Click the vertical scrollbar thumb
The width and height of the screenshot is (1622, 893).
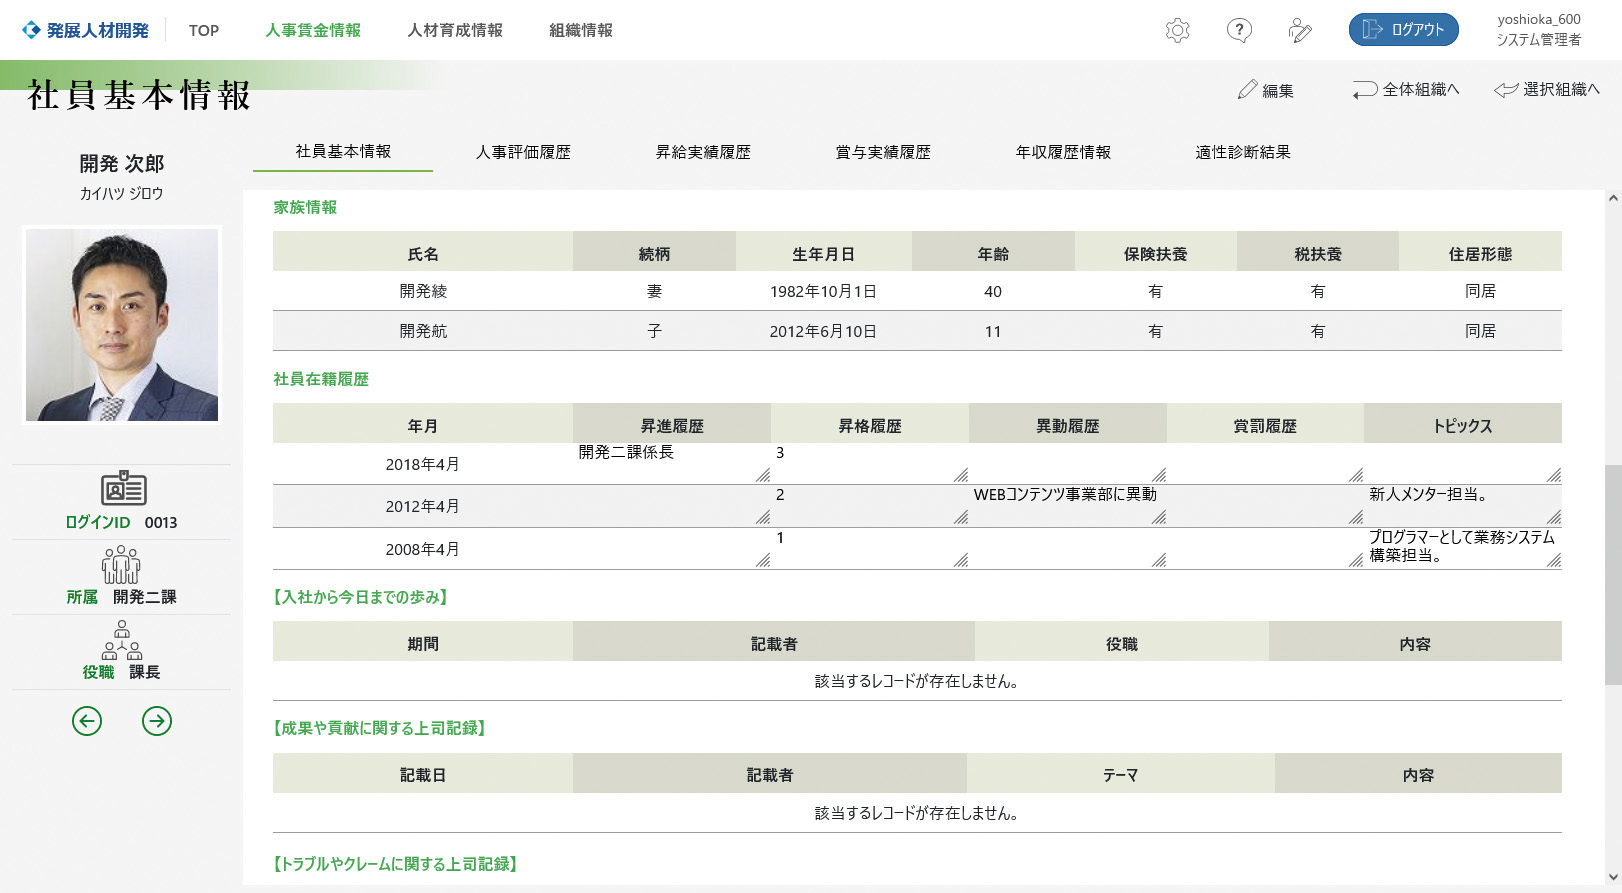[1612, 574]
